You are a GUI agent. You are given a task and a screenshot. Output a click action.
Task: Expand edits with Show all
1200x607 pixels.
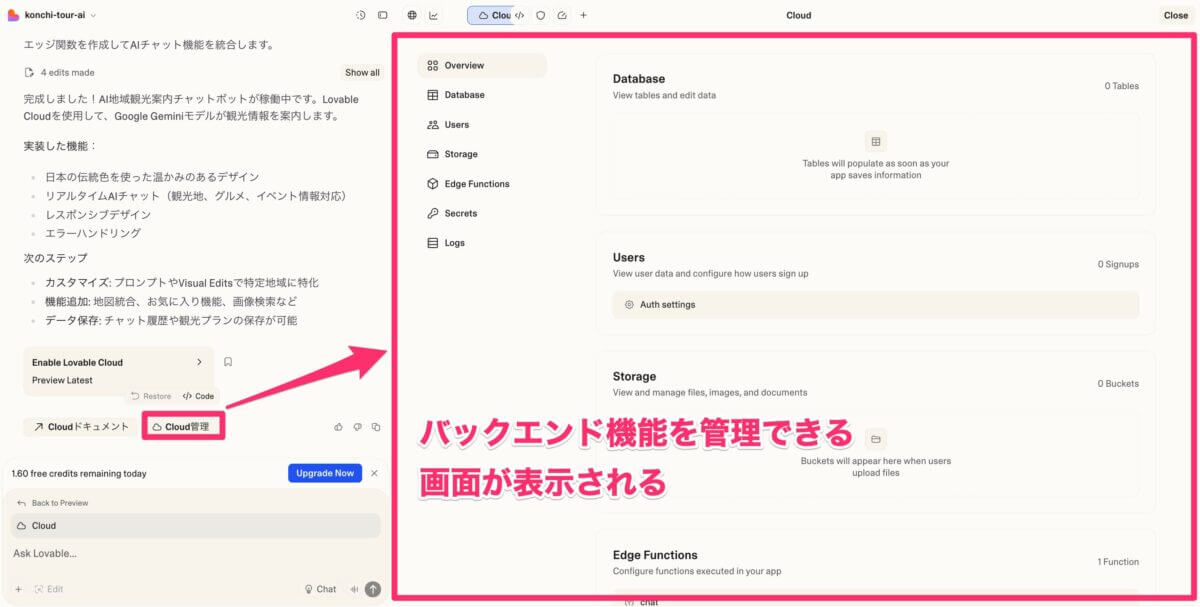click(362, 72)
